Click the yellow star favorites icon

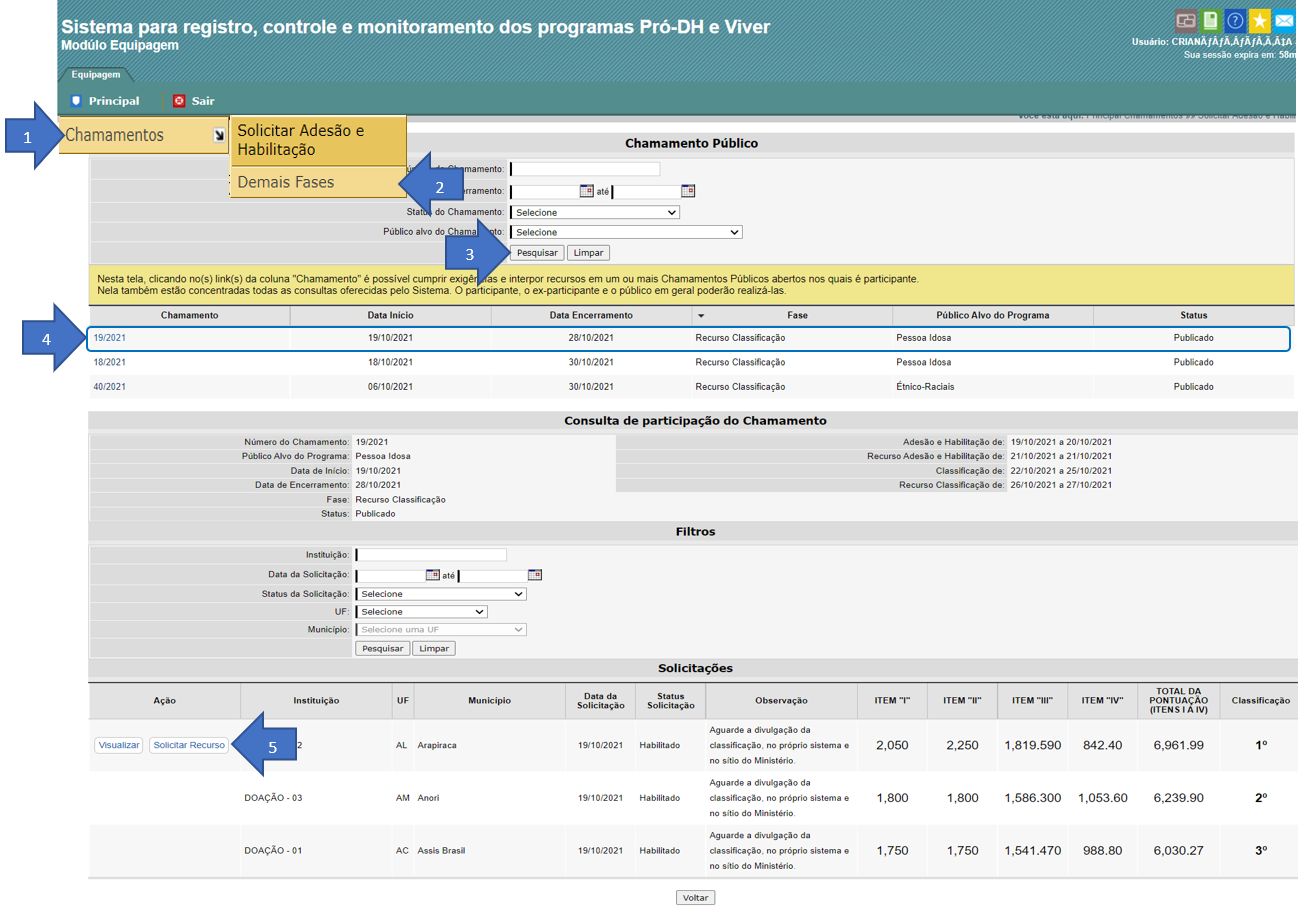coord(1260,20)
